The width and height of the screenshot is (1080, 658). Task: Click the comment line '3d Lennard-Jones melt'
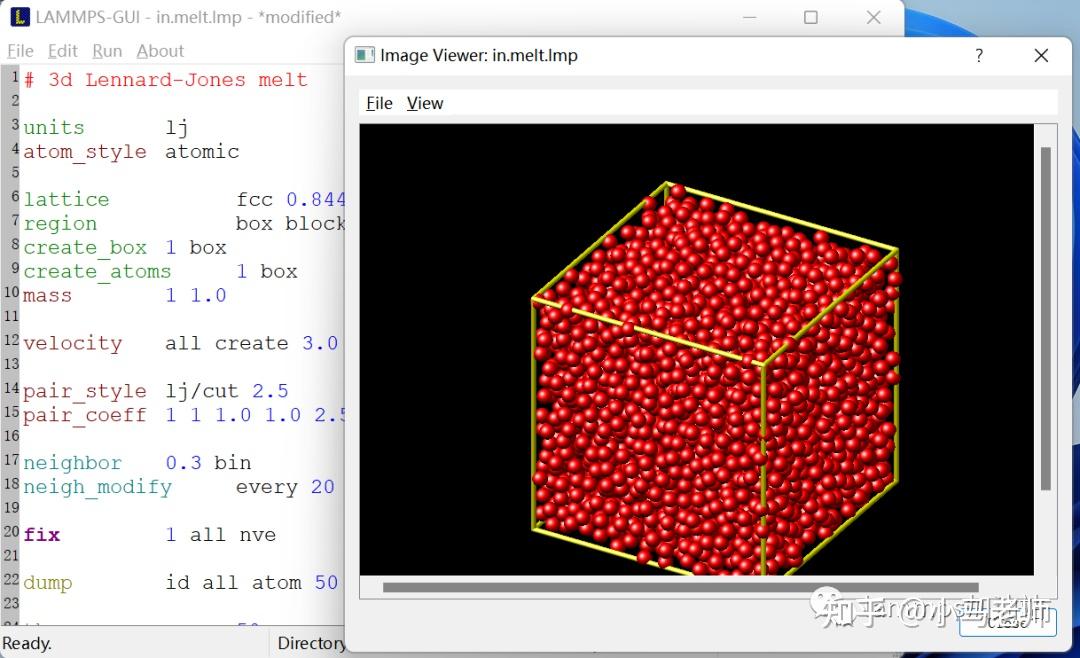(x=178, y=80)
